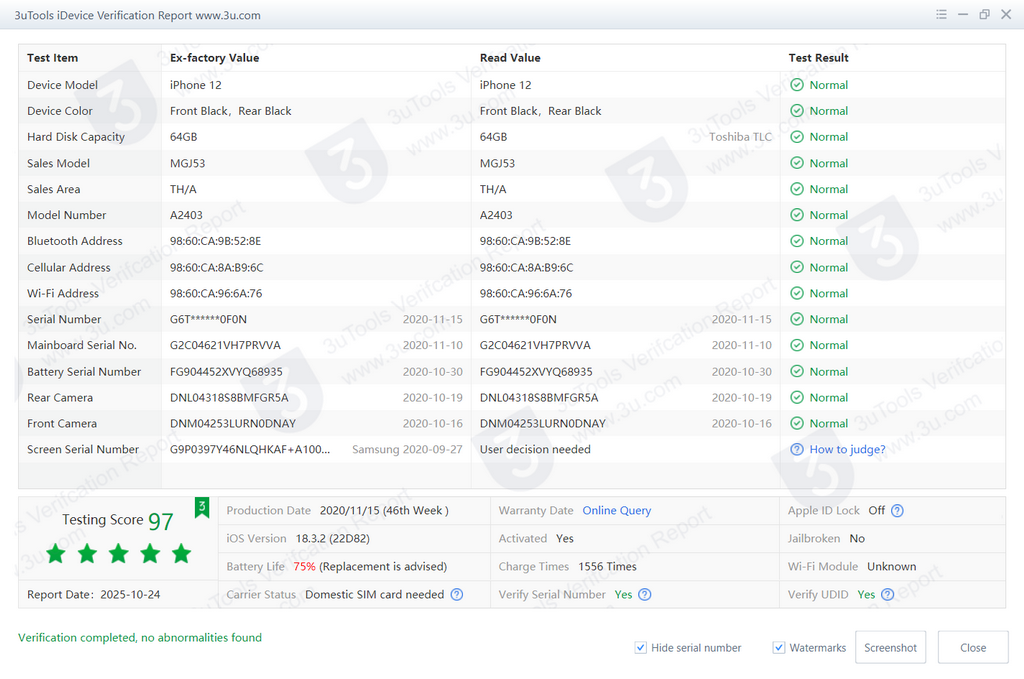Uncheck the Watermarks checkbox
This screenshot has width=1024, height=679.
[778, 648]
